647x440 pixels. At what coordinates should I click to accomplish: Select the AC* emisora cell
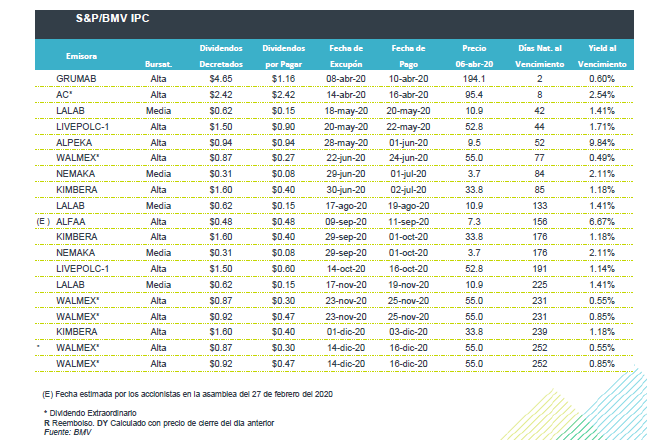64,95
